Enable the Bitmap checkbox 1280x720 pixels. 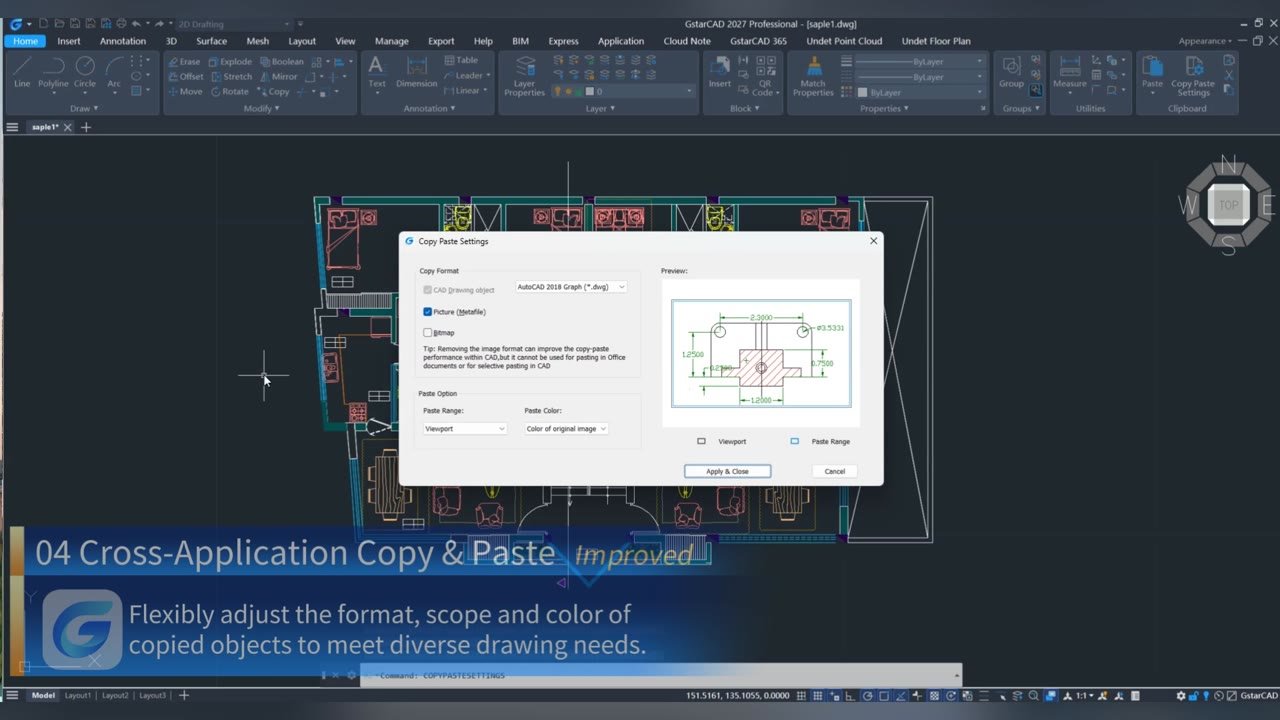(x=428, y=332)
